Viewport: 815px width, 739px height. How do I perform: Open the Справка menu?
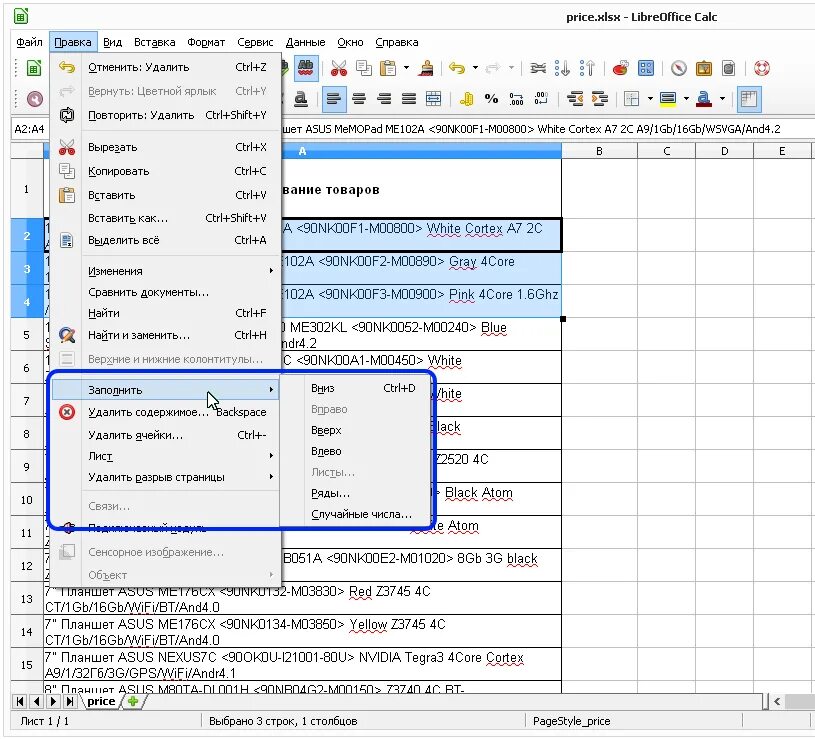point(397,43)
